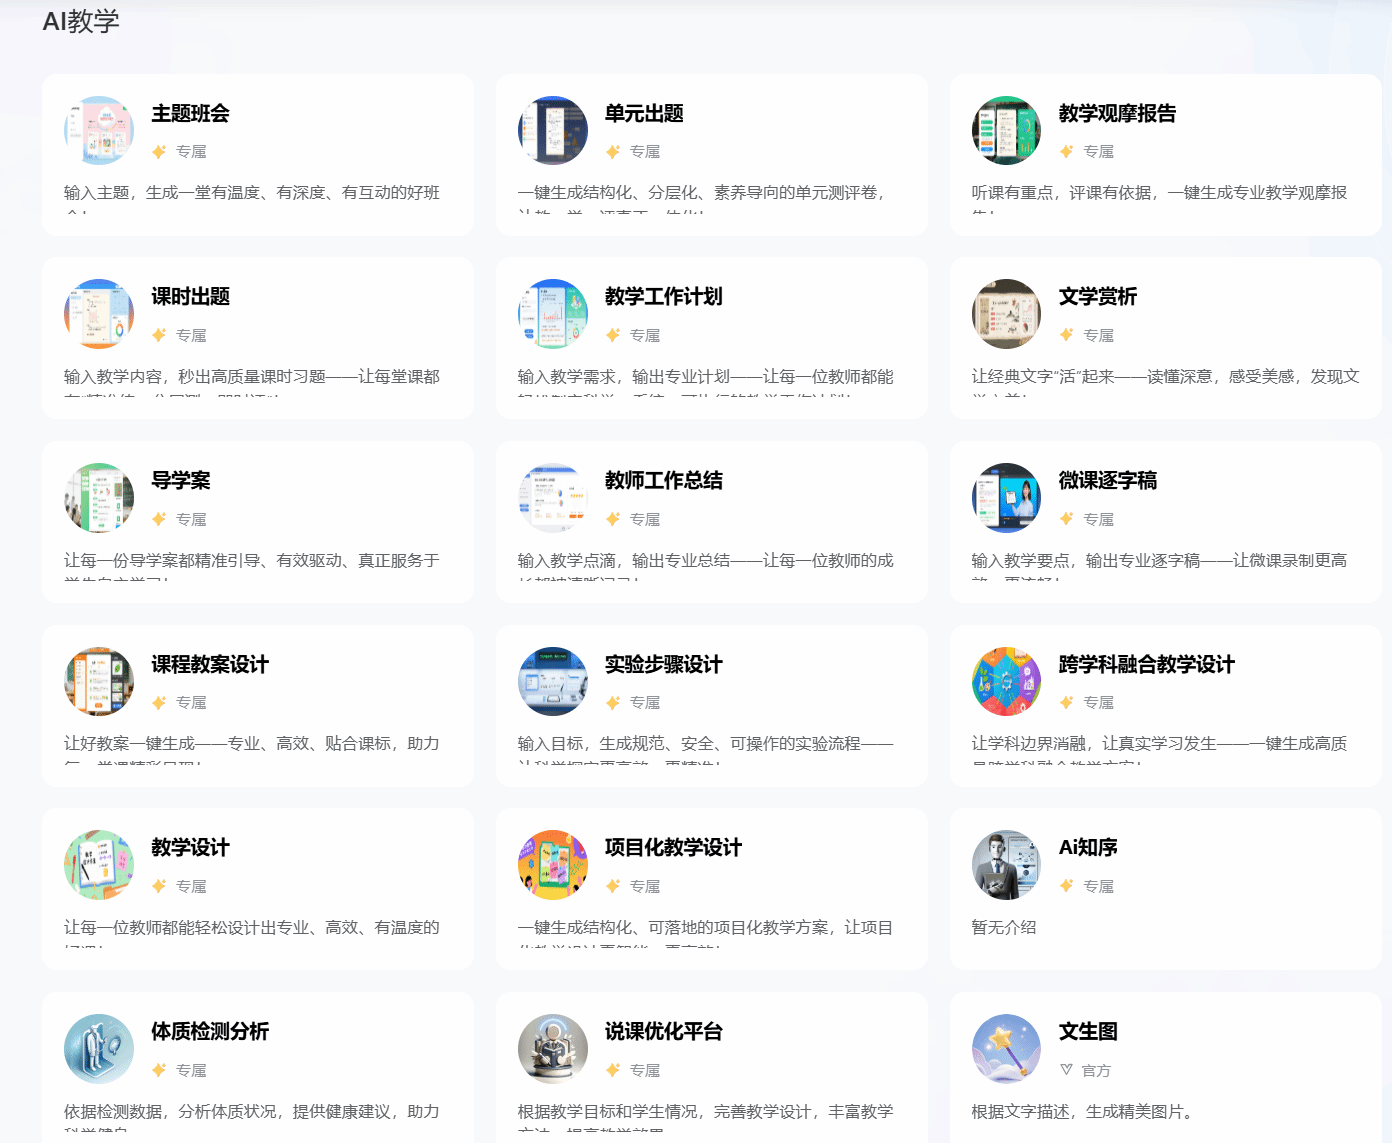Click the 跨学科融合教学设计 colorful icon
The height and width of the screenshot is (1143, 1392).
[x=1006, y=682]
